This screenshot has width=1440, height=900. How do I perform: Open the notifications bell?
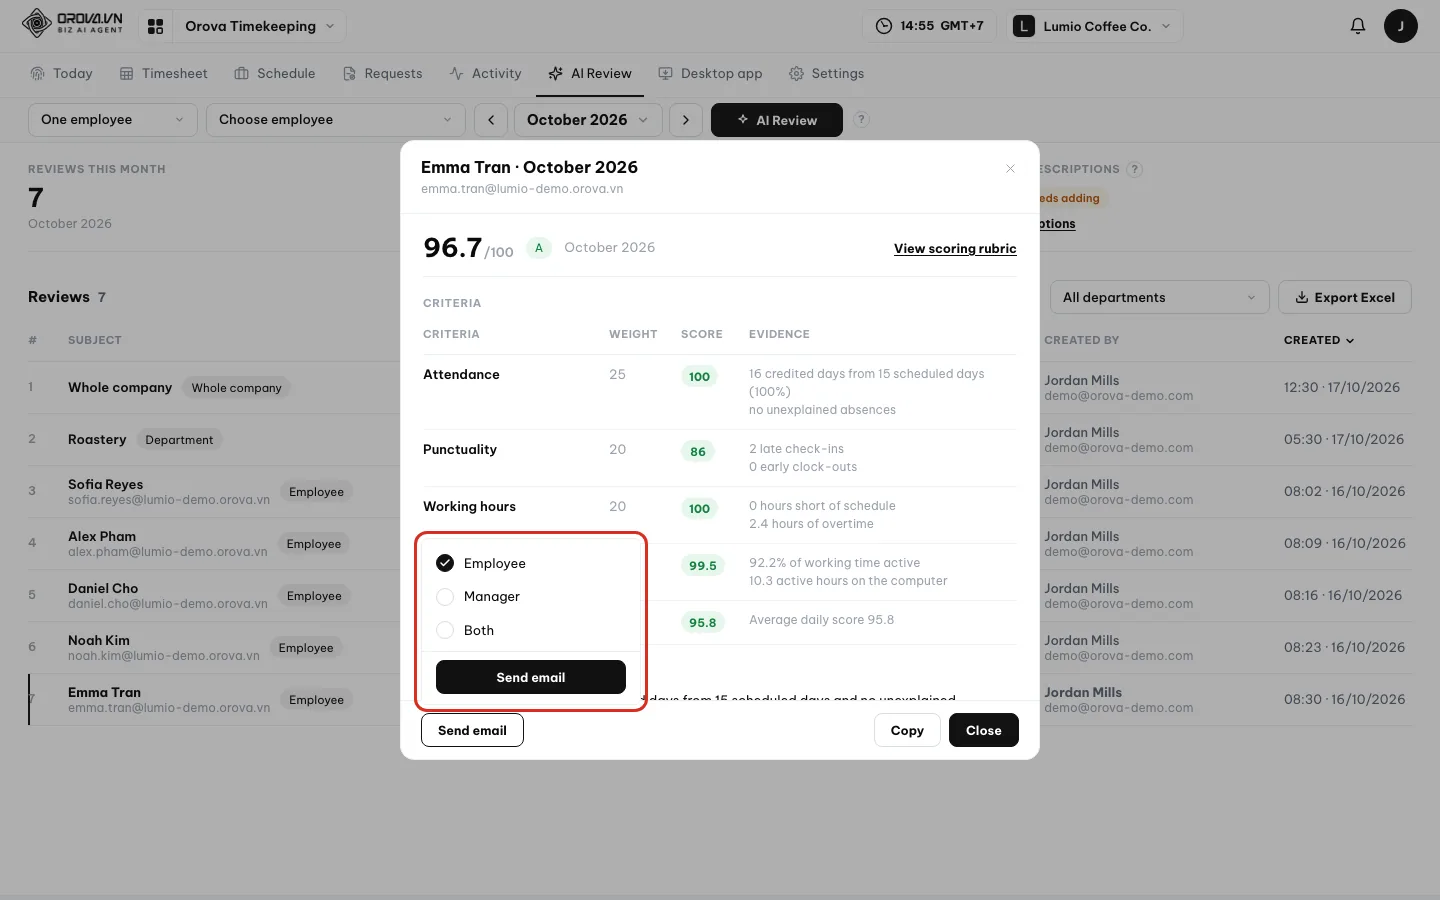tap(1357, 26)
